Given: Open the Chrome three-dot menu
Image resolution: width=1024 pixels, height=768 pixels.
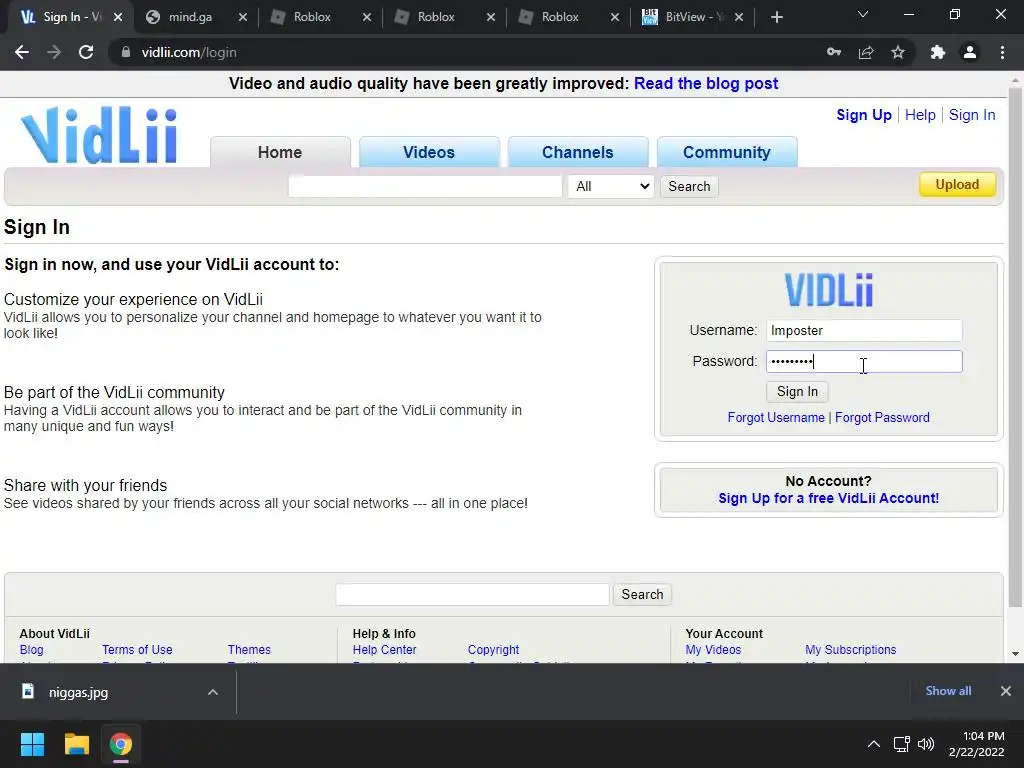Looking at the screenshot, I should (x=1002, y=52).
